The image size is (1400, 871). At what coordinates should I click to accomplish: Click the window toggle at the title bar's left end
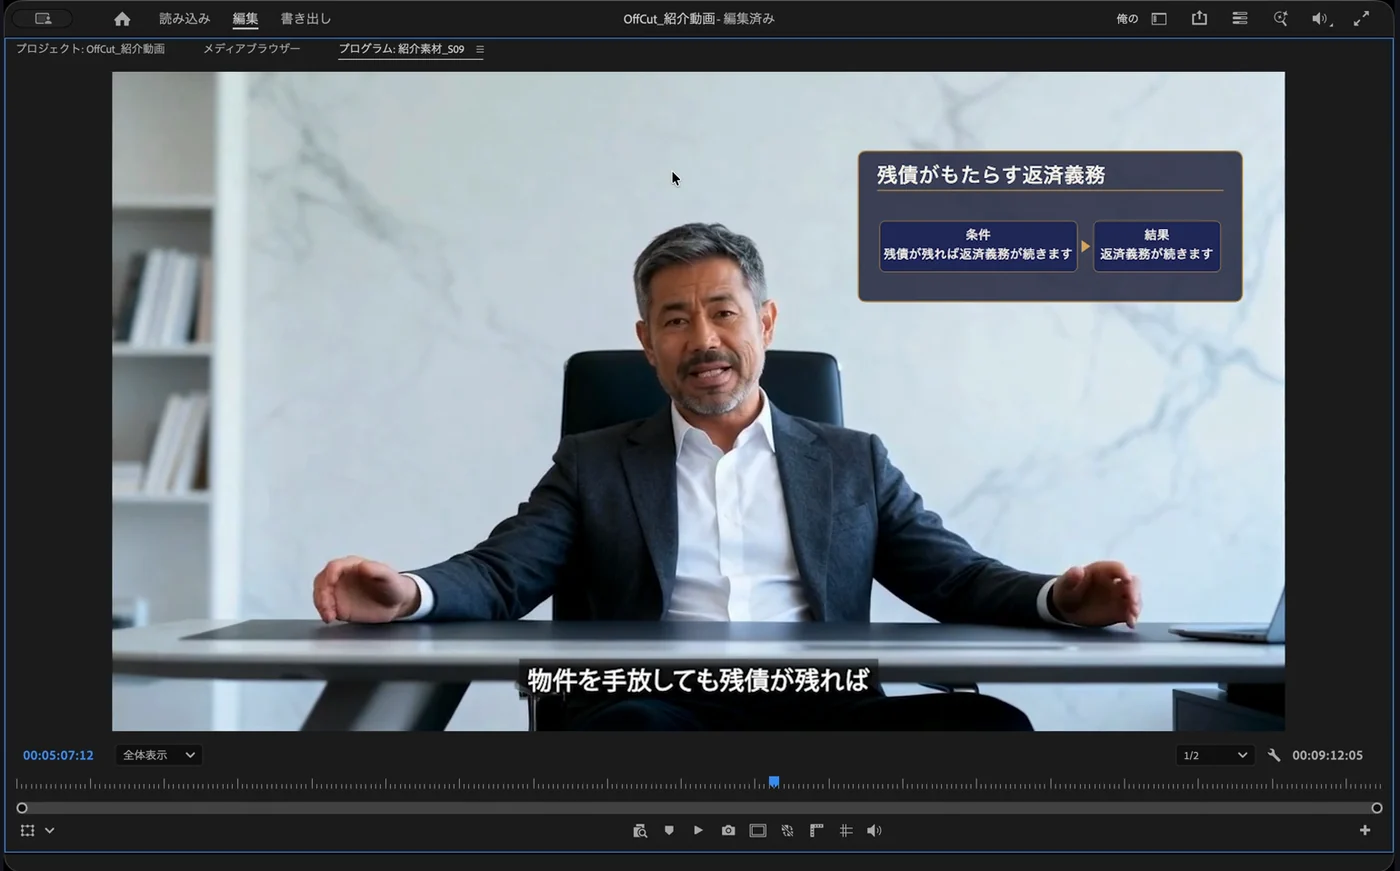tap(42, 18)
